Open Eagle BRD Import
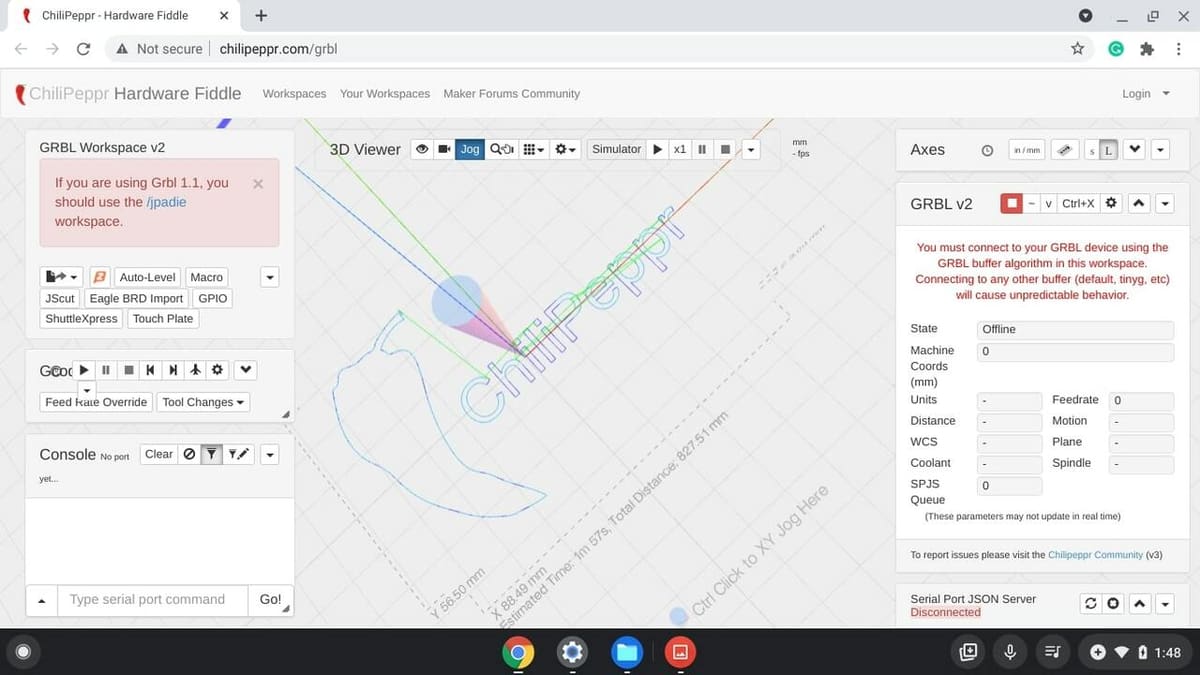The image size is (1200, 675). tap(136, 298)
